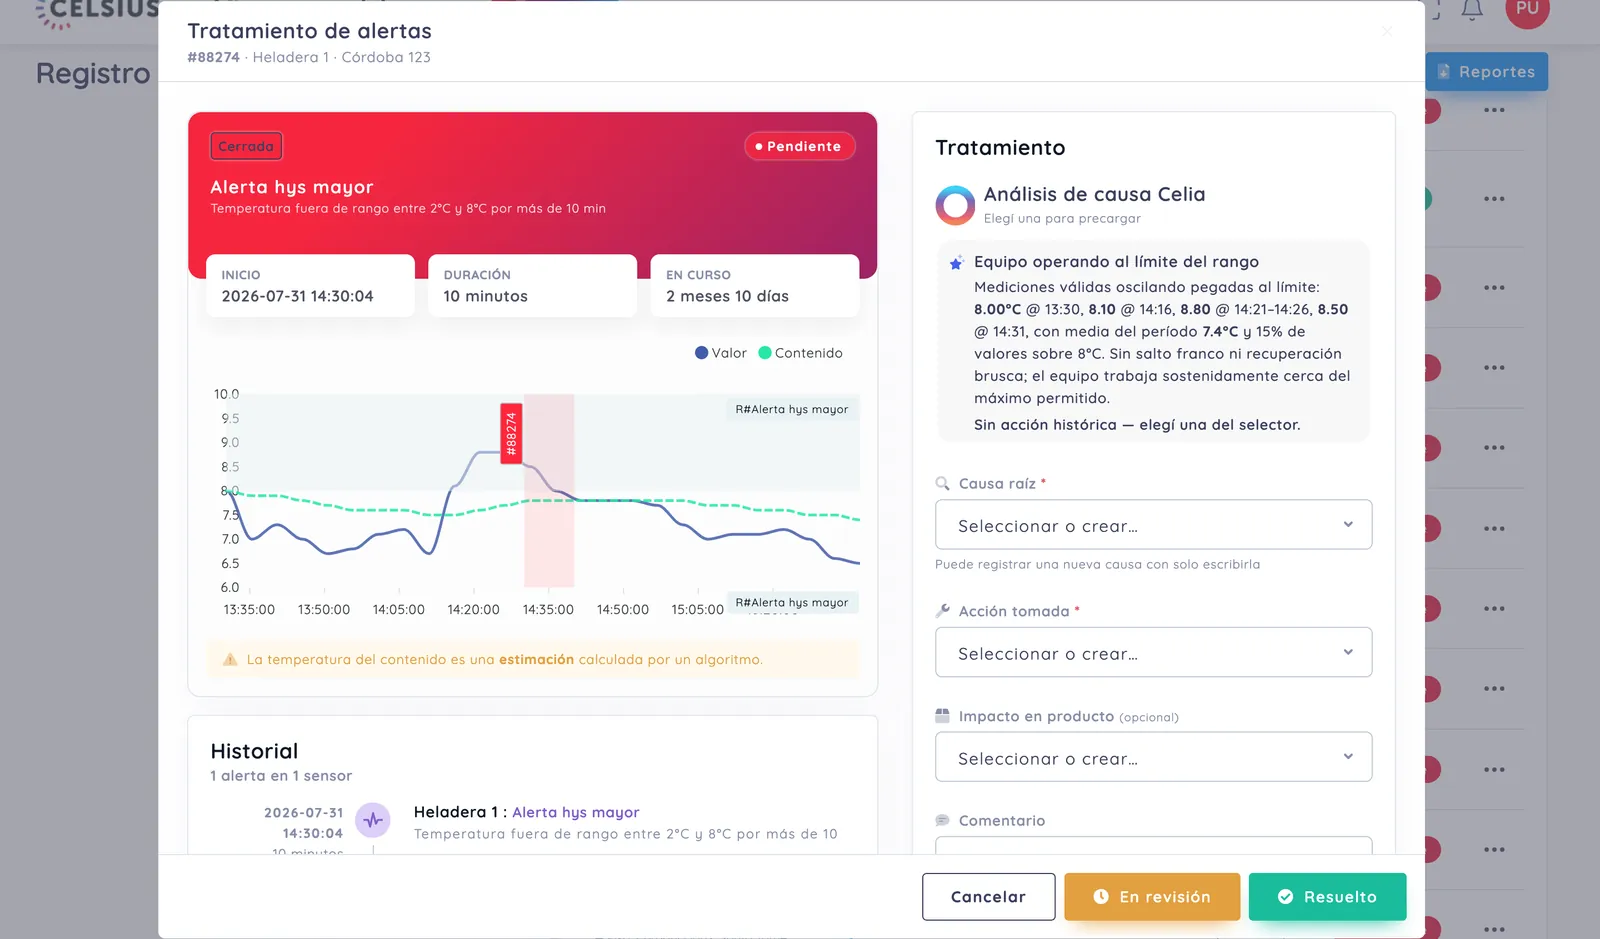Click the pulse icon in the Historial entry
The width and height of the screenshot is (1600, 939).
point(373,821)
